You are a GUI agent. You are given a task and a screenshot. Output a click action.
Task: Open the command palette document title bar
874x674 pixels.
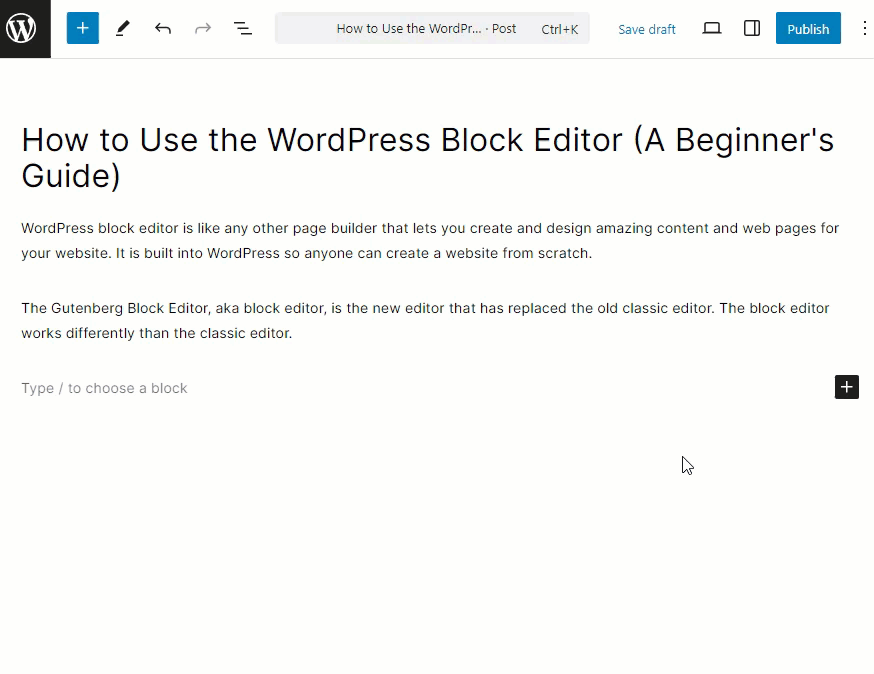(432, 28)
